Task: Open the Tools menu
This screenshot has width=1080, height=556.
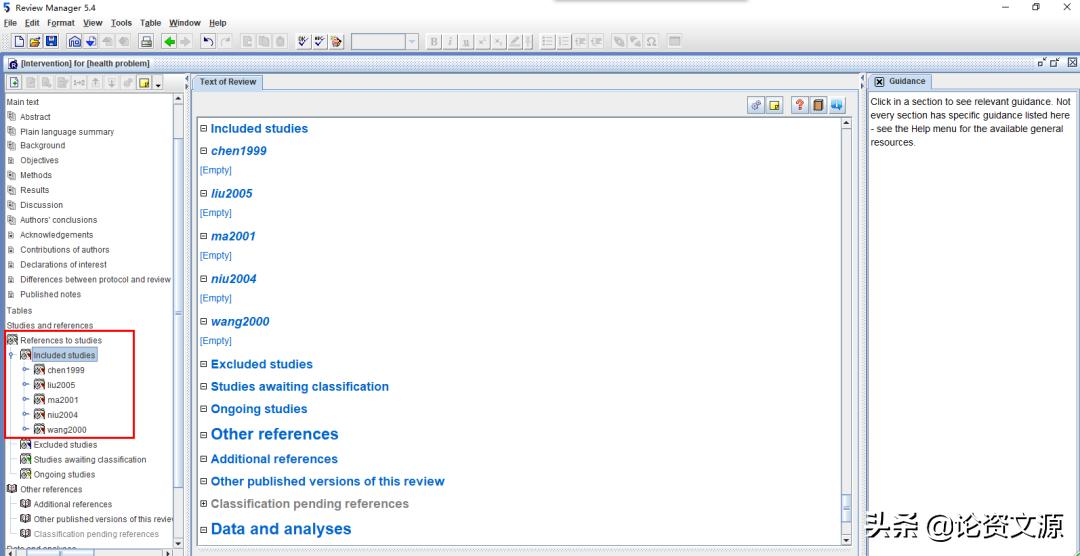Action: tap(121, 23)
